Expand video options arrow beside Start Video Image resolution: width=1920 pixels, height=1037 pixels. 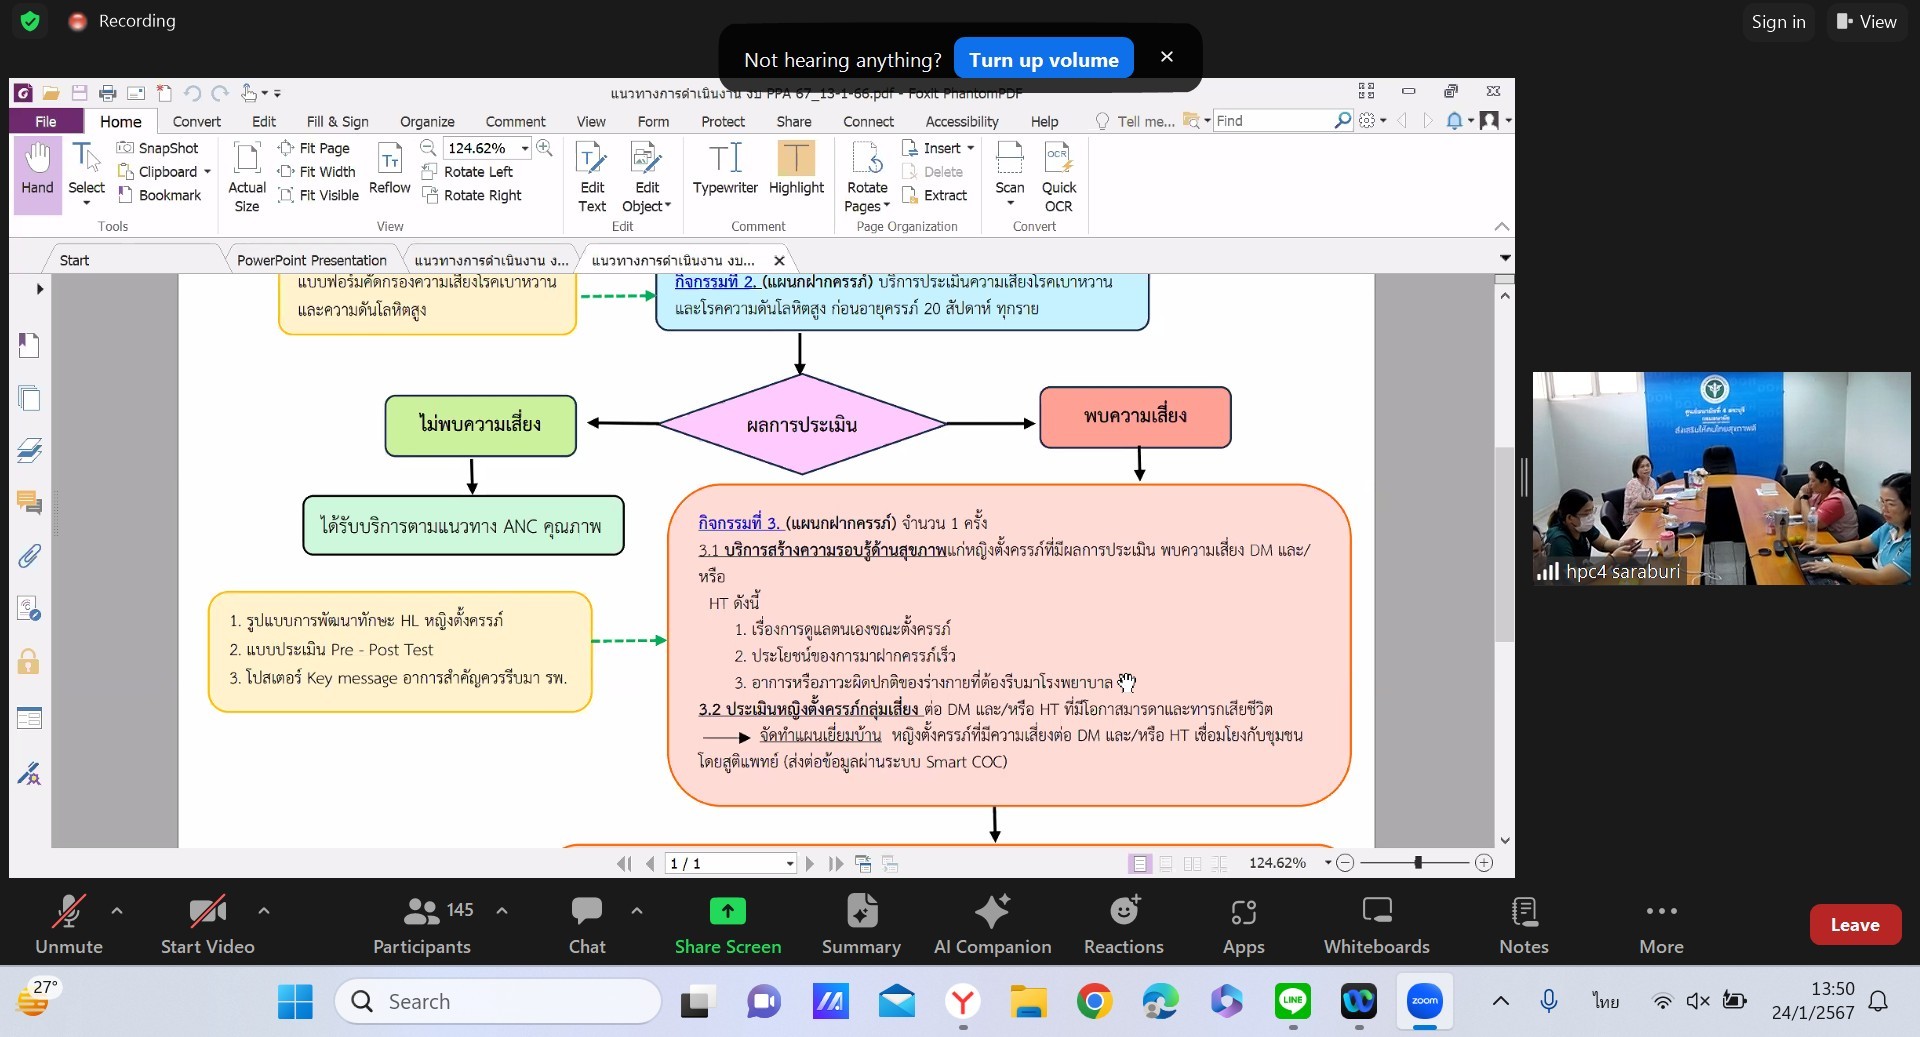point(264,911)
